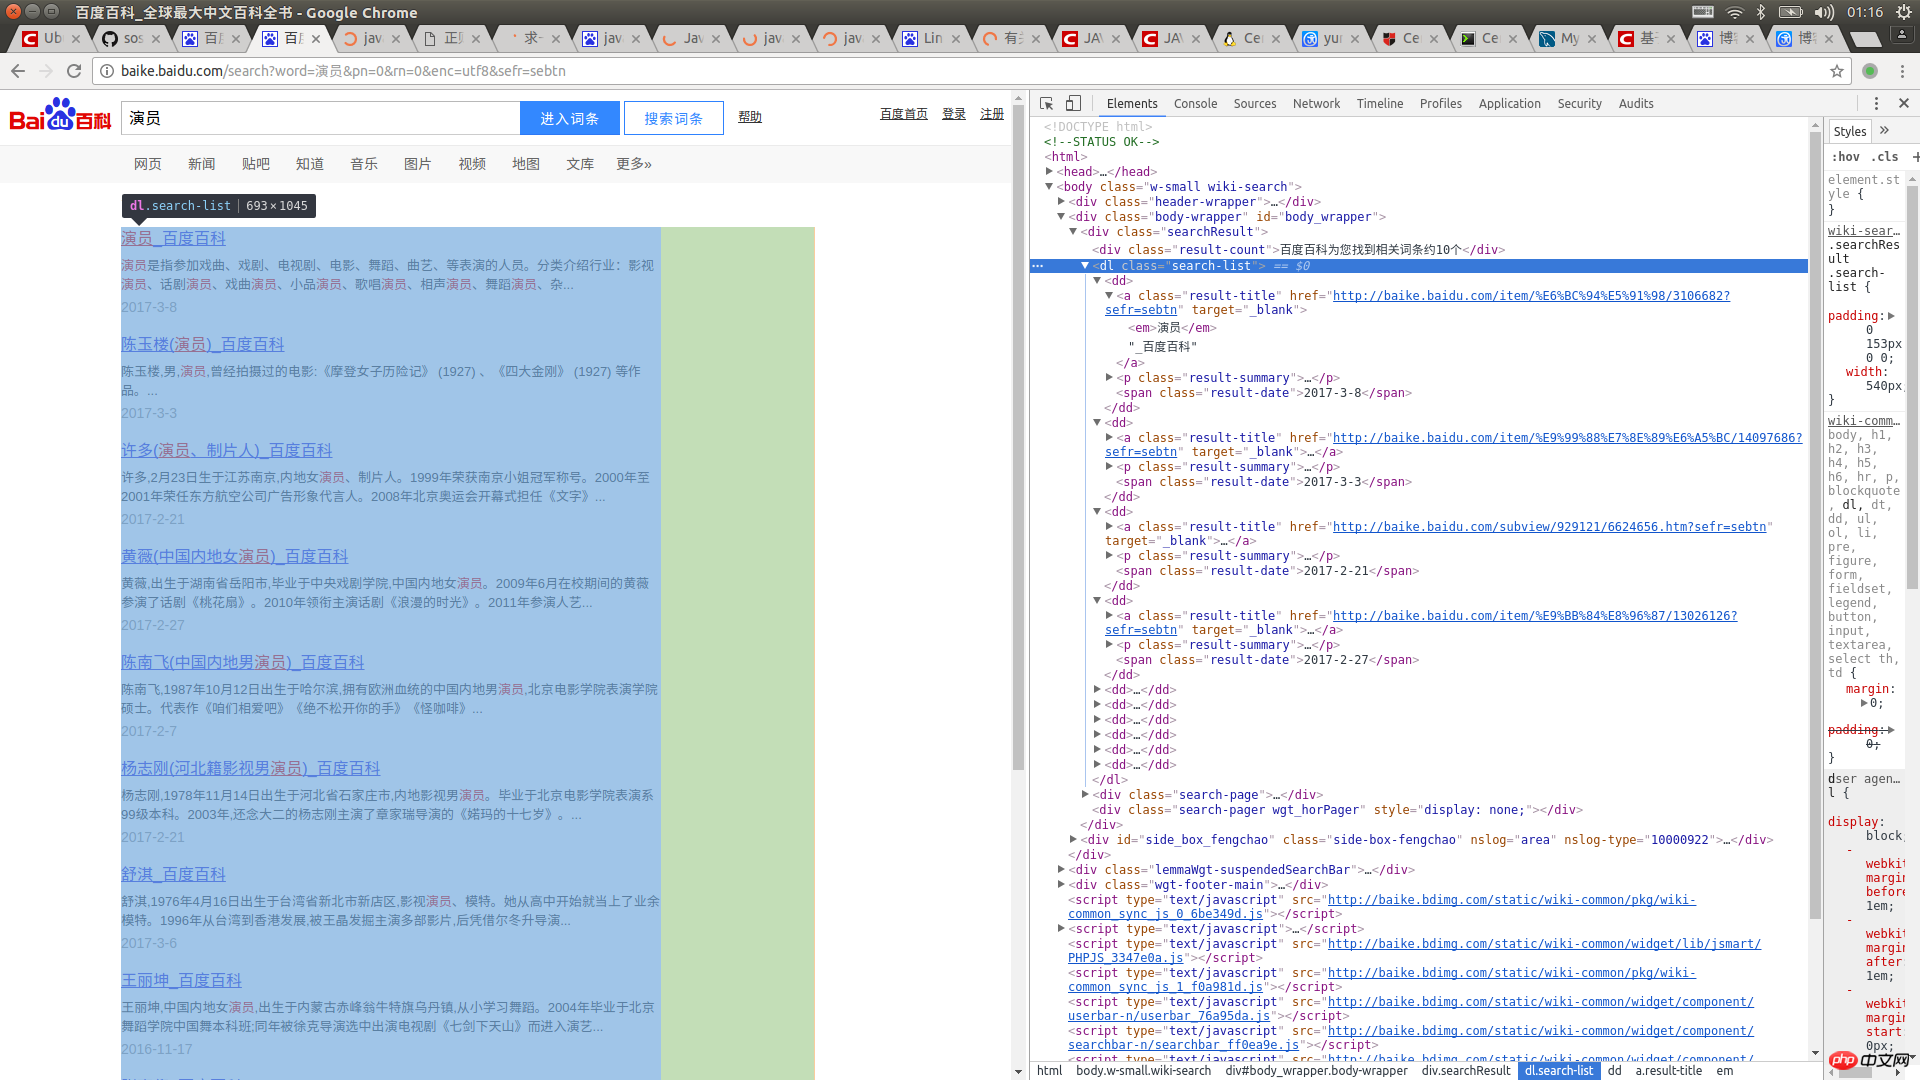Open the Console panel tab
This screenshot has width=1920, height=1080.
coord(1193,103)
